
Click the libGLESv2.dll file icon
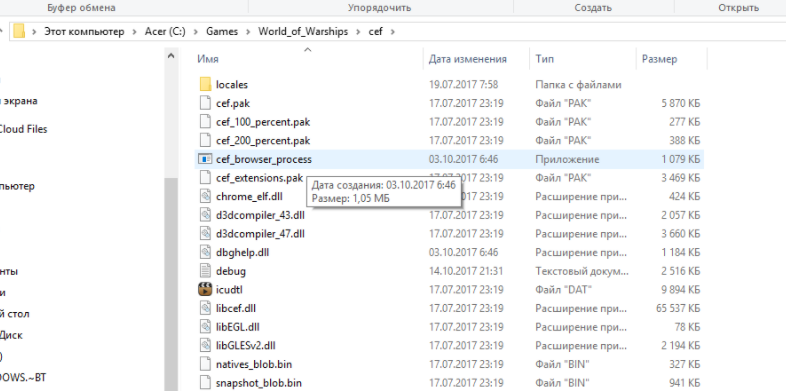pos(205,345)
